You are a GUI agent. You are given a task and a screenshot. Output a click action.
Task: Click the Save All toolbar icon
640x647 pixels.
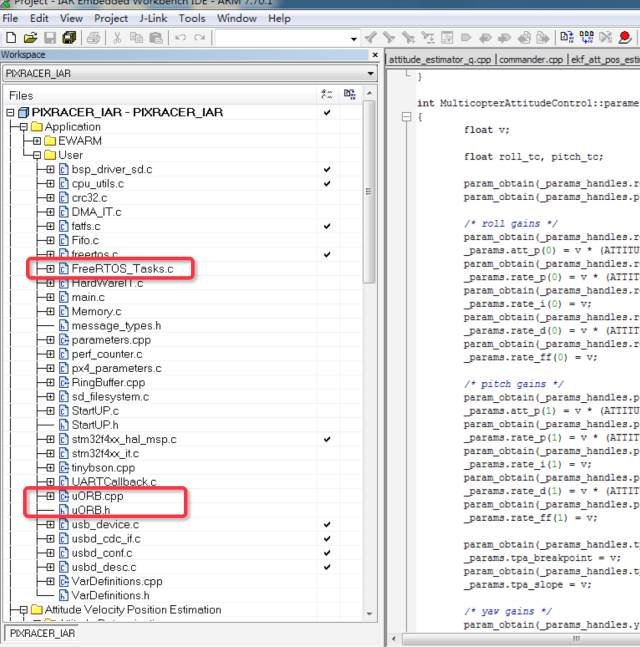69,38
